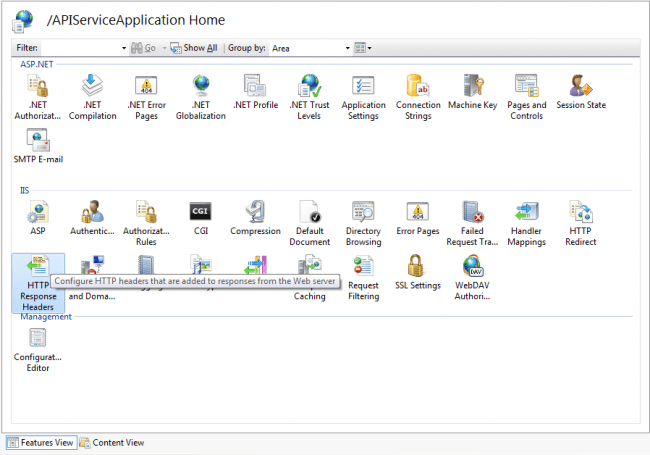Open Session State settings

click(581, 92)
